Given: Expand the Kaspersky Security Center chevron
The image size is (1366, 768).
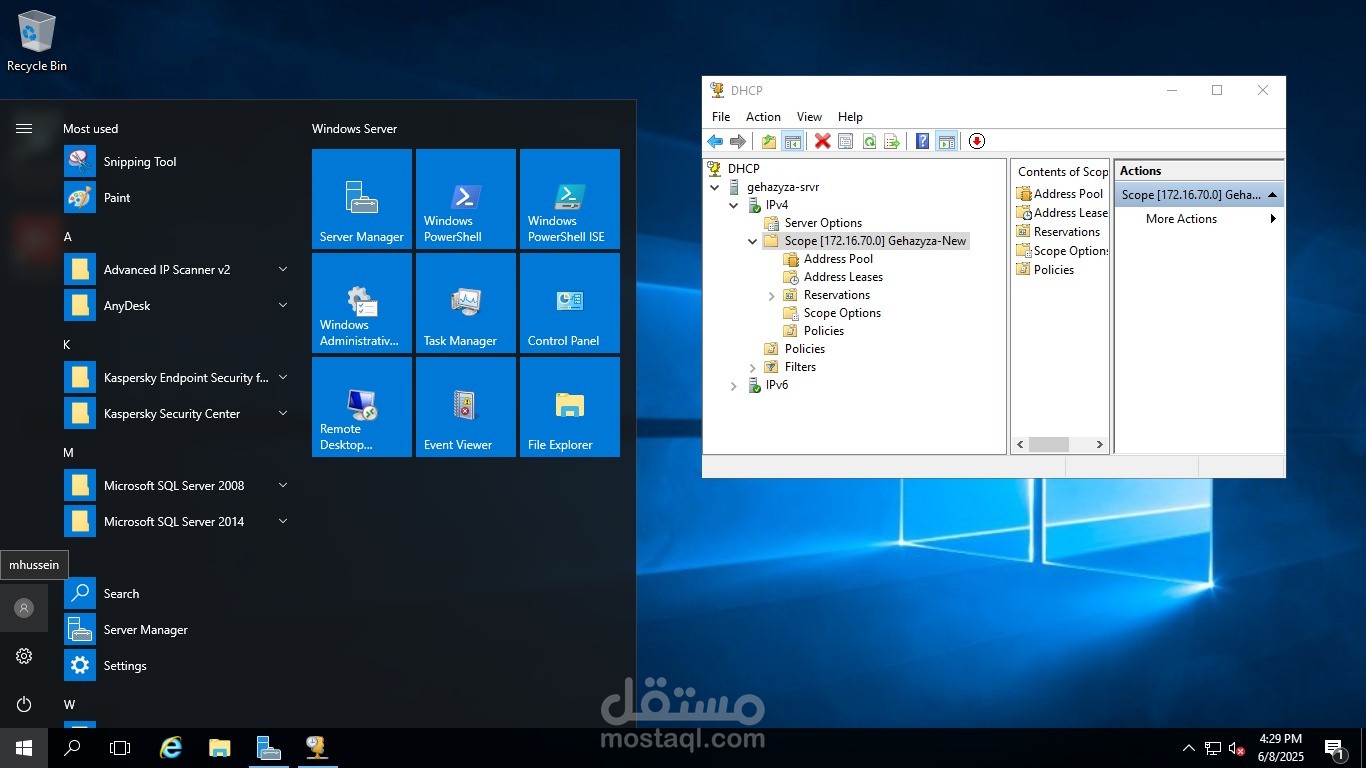Looking at the screenshot, I should (283, 413).
